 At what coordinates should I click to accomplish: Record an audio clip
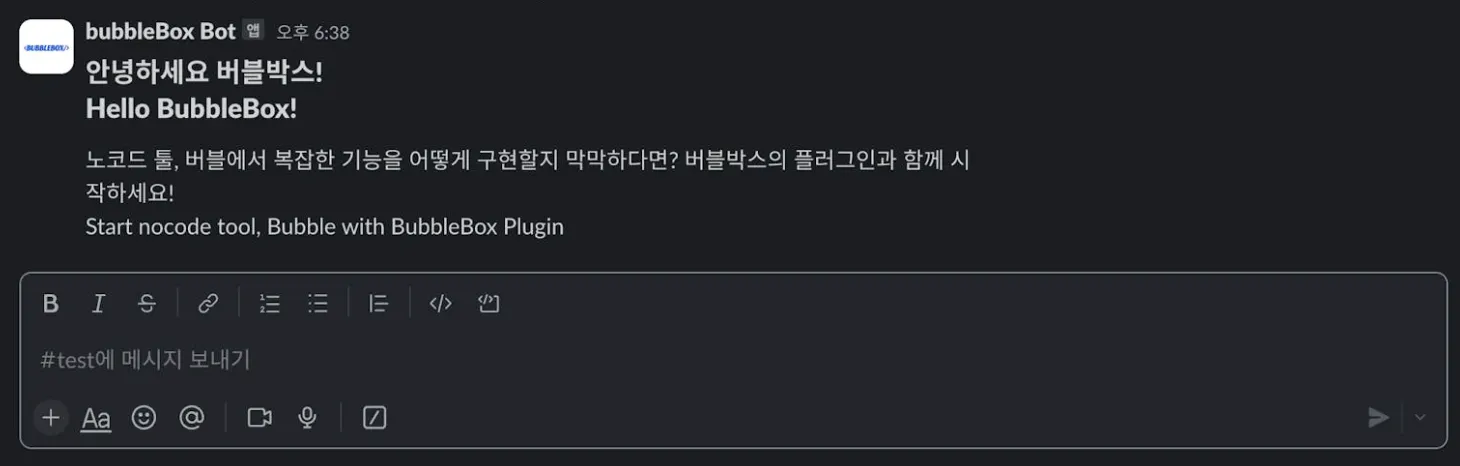308,418
